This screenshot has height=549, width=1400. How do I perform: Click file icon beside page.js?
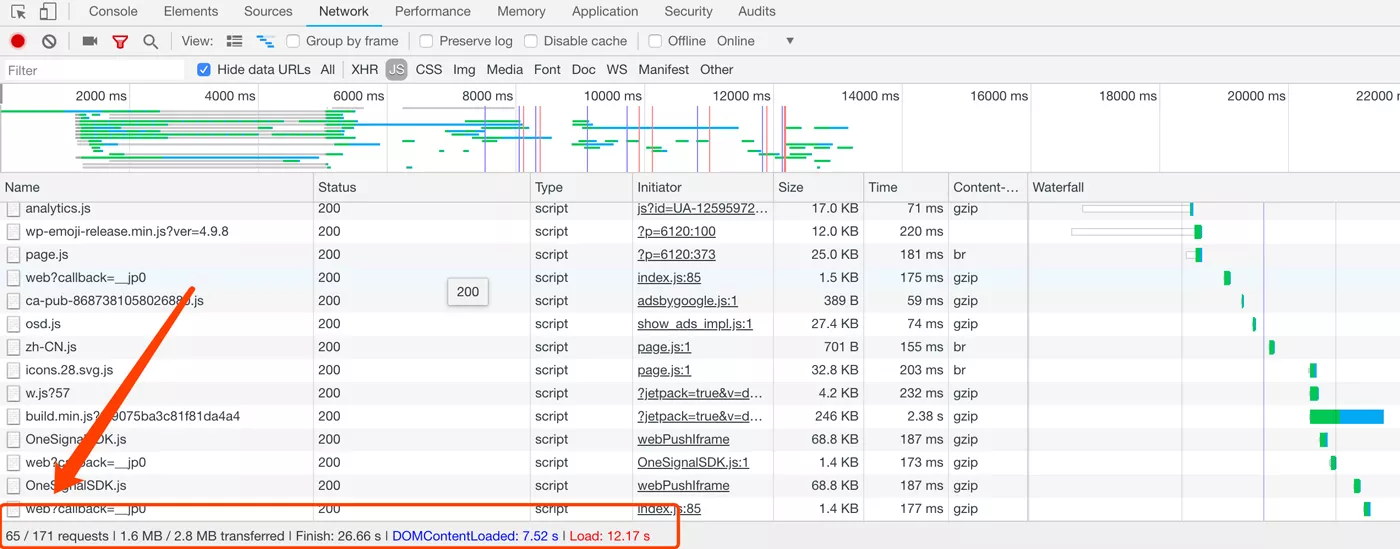click(x=13, y=254)
